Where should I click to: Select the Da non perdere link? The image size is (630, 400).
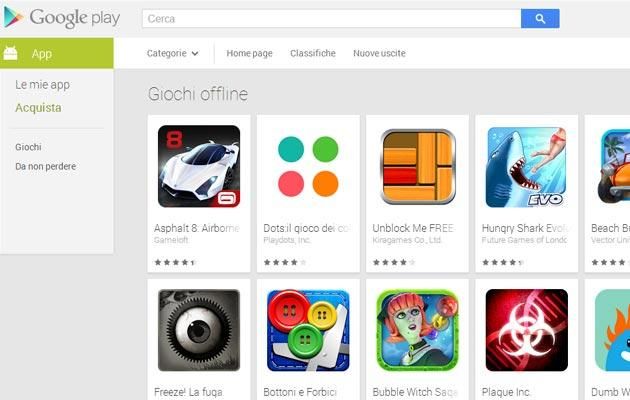(45, 166)
